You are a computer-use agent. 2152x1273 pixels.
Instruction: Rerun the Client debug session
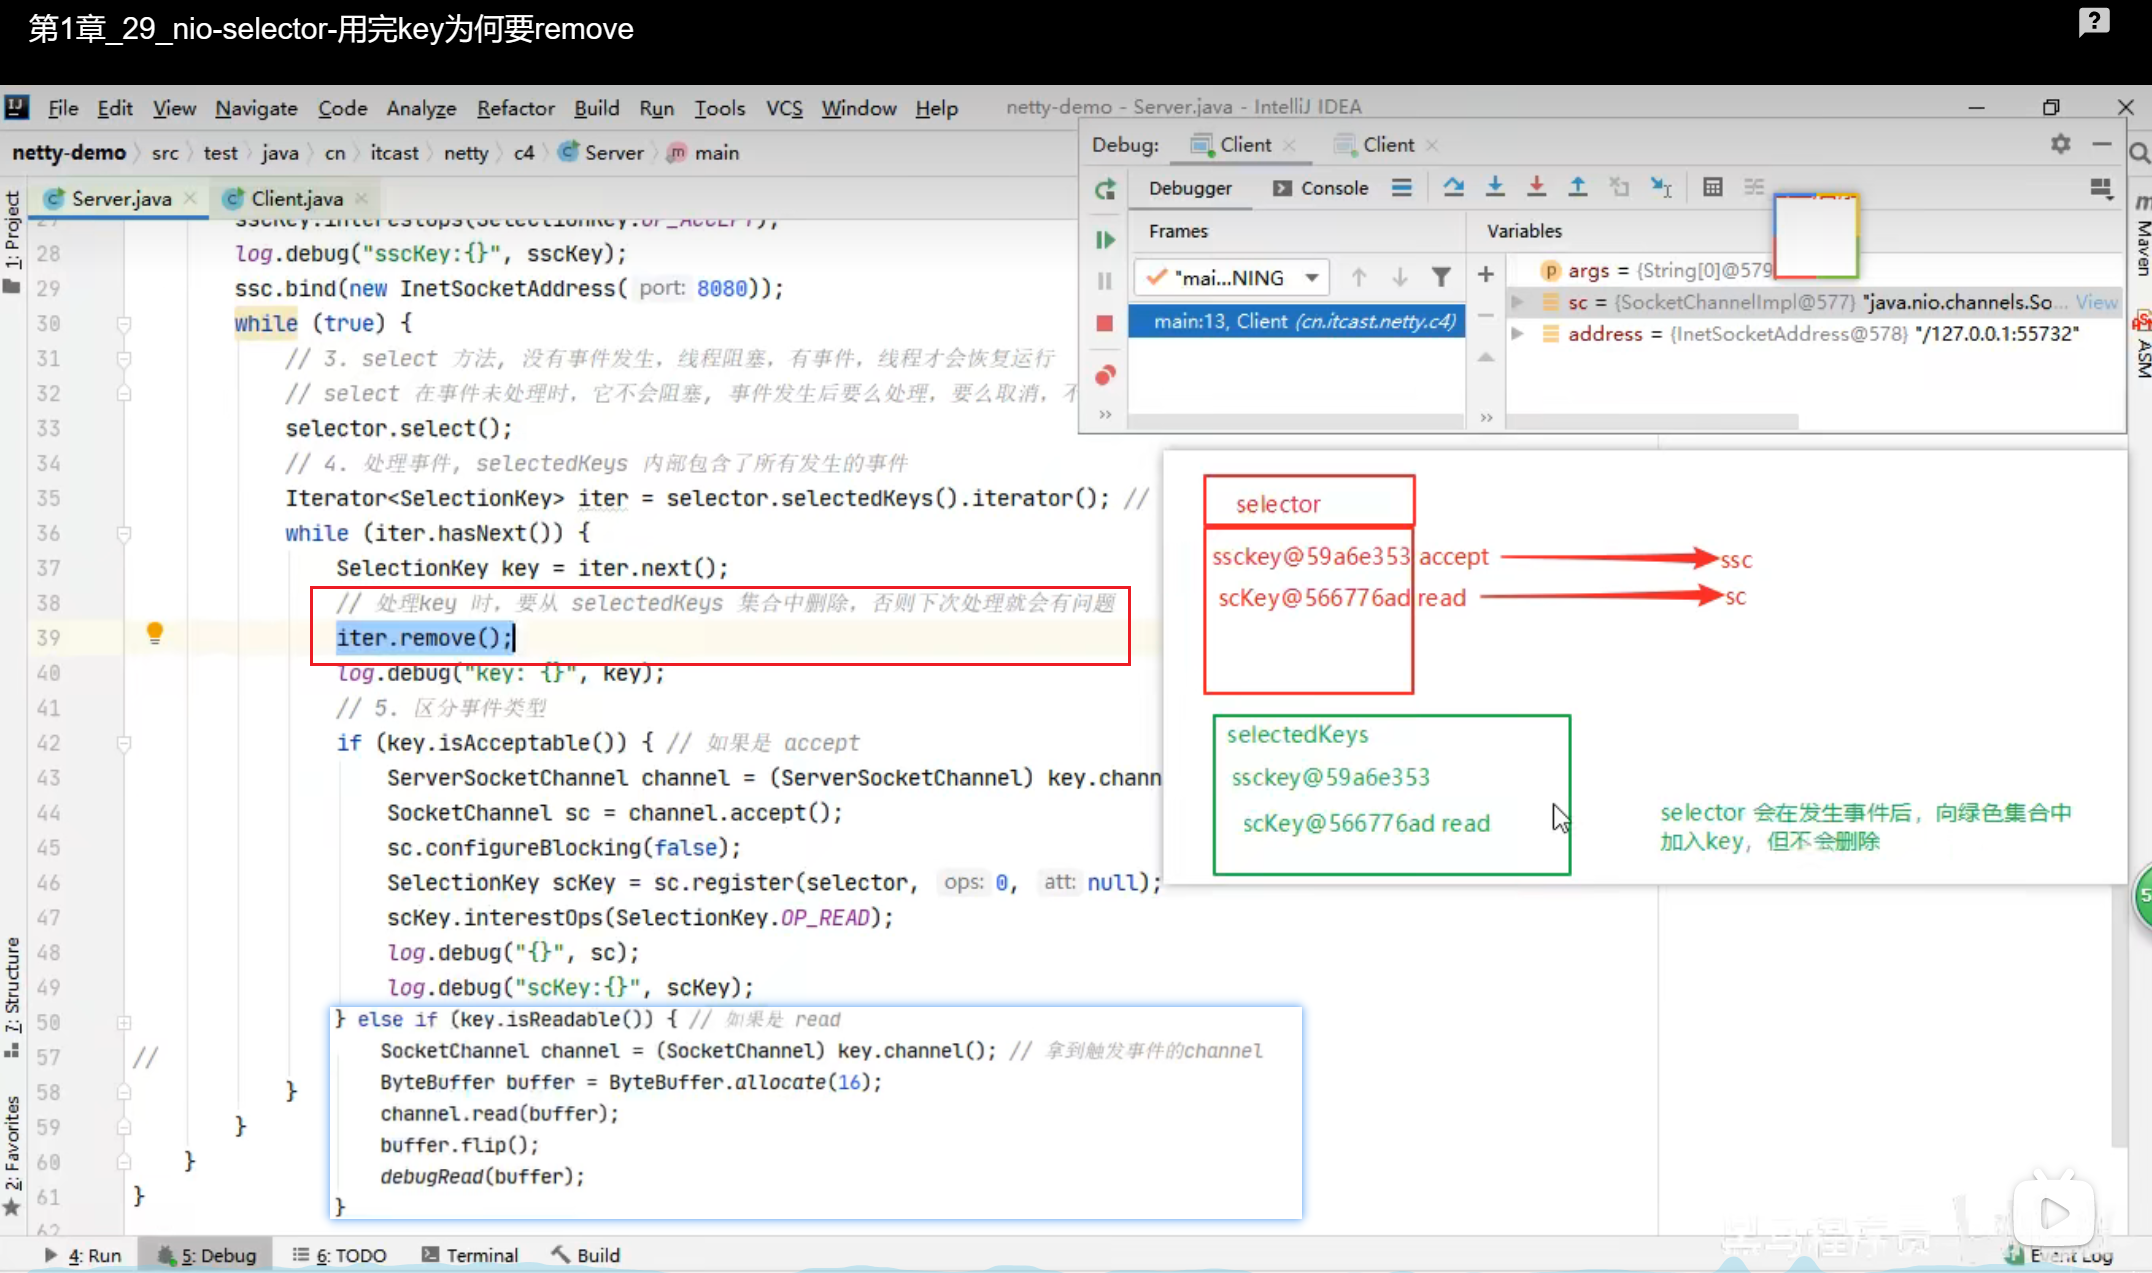tap(1105, 189)
